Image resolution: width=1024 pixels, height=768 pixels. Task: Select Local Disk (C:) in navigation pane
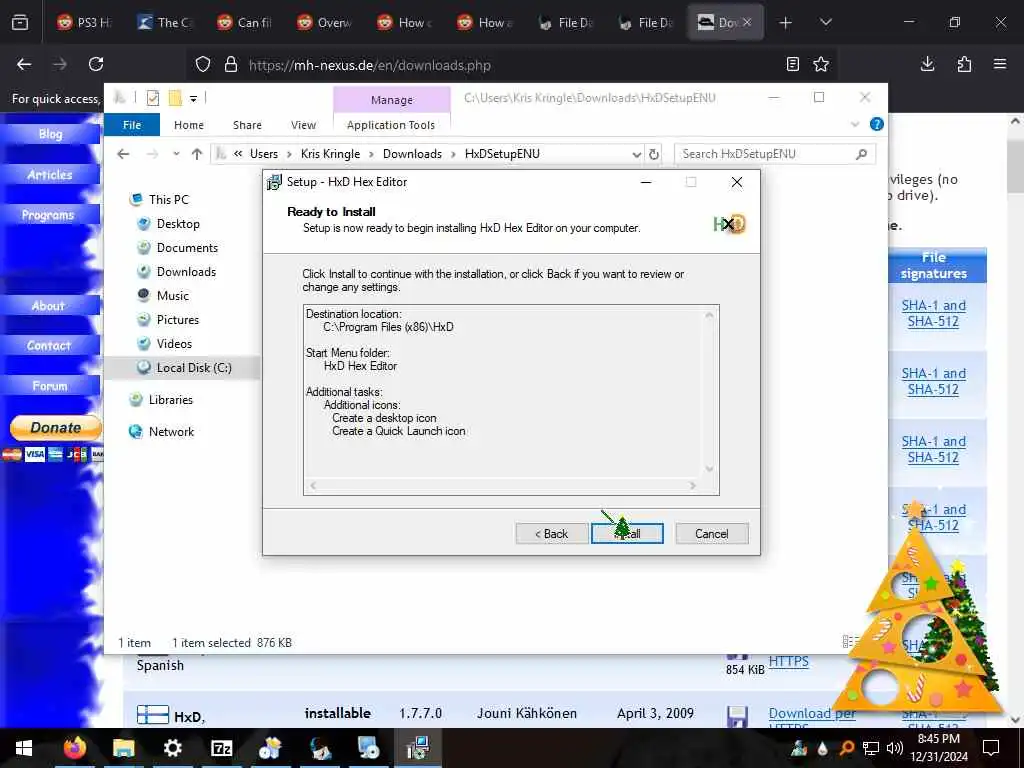(194, 368)
